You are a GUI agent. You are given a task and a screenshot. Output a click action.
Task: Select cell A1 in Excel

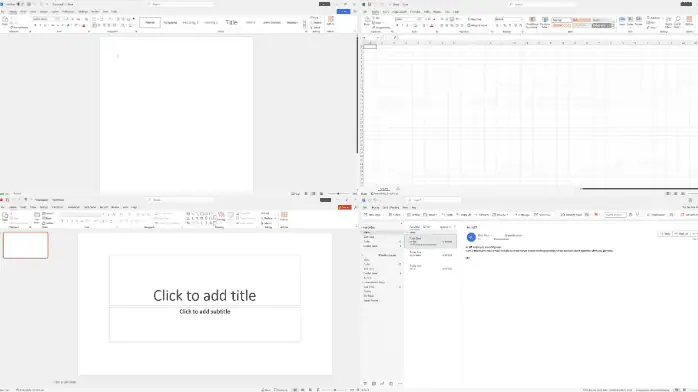pos(370,46)
